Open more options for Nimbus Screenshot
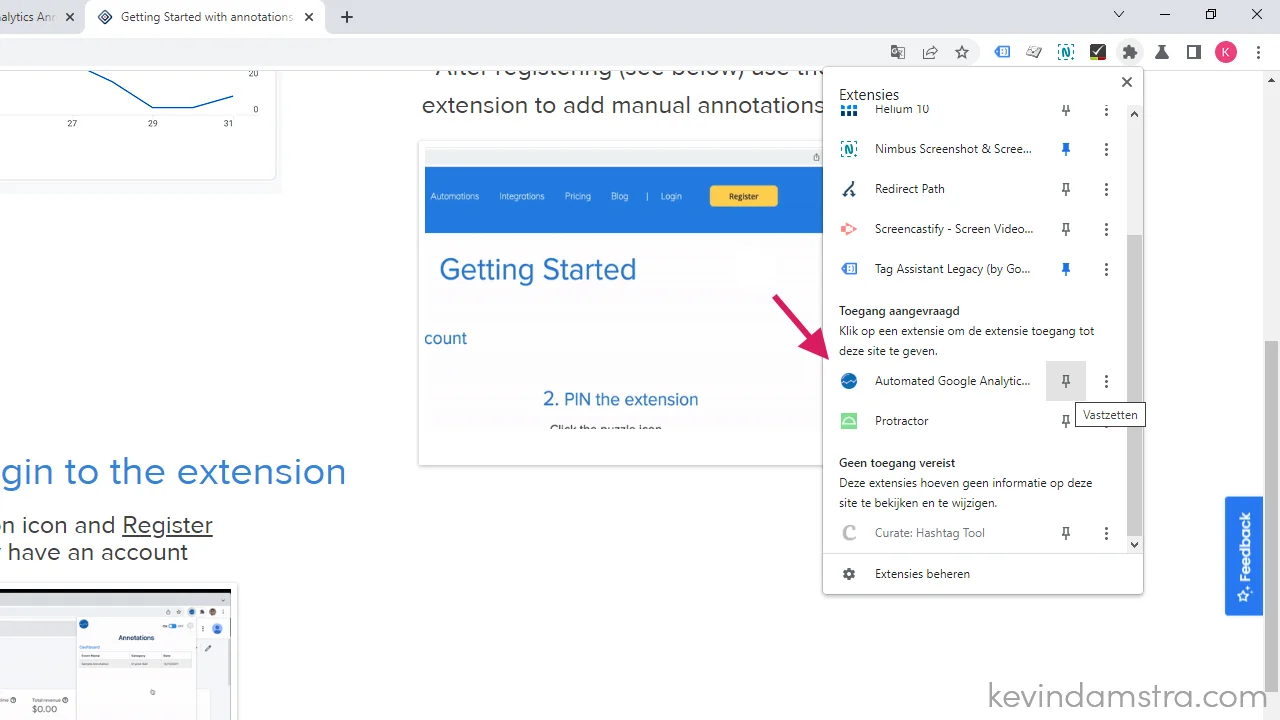 (x=1106, y=149)
